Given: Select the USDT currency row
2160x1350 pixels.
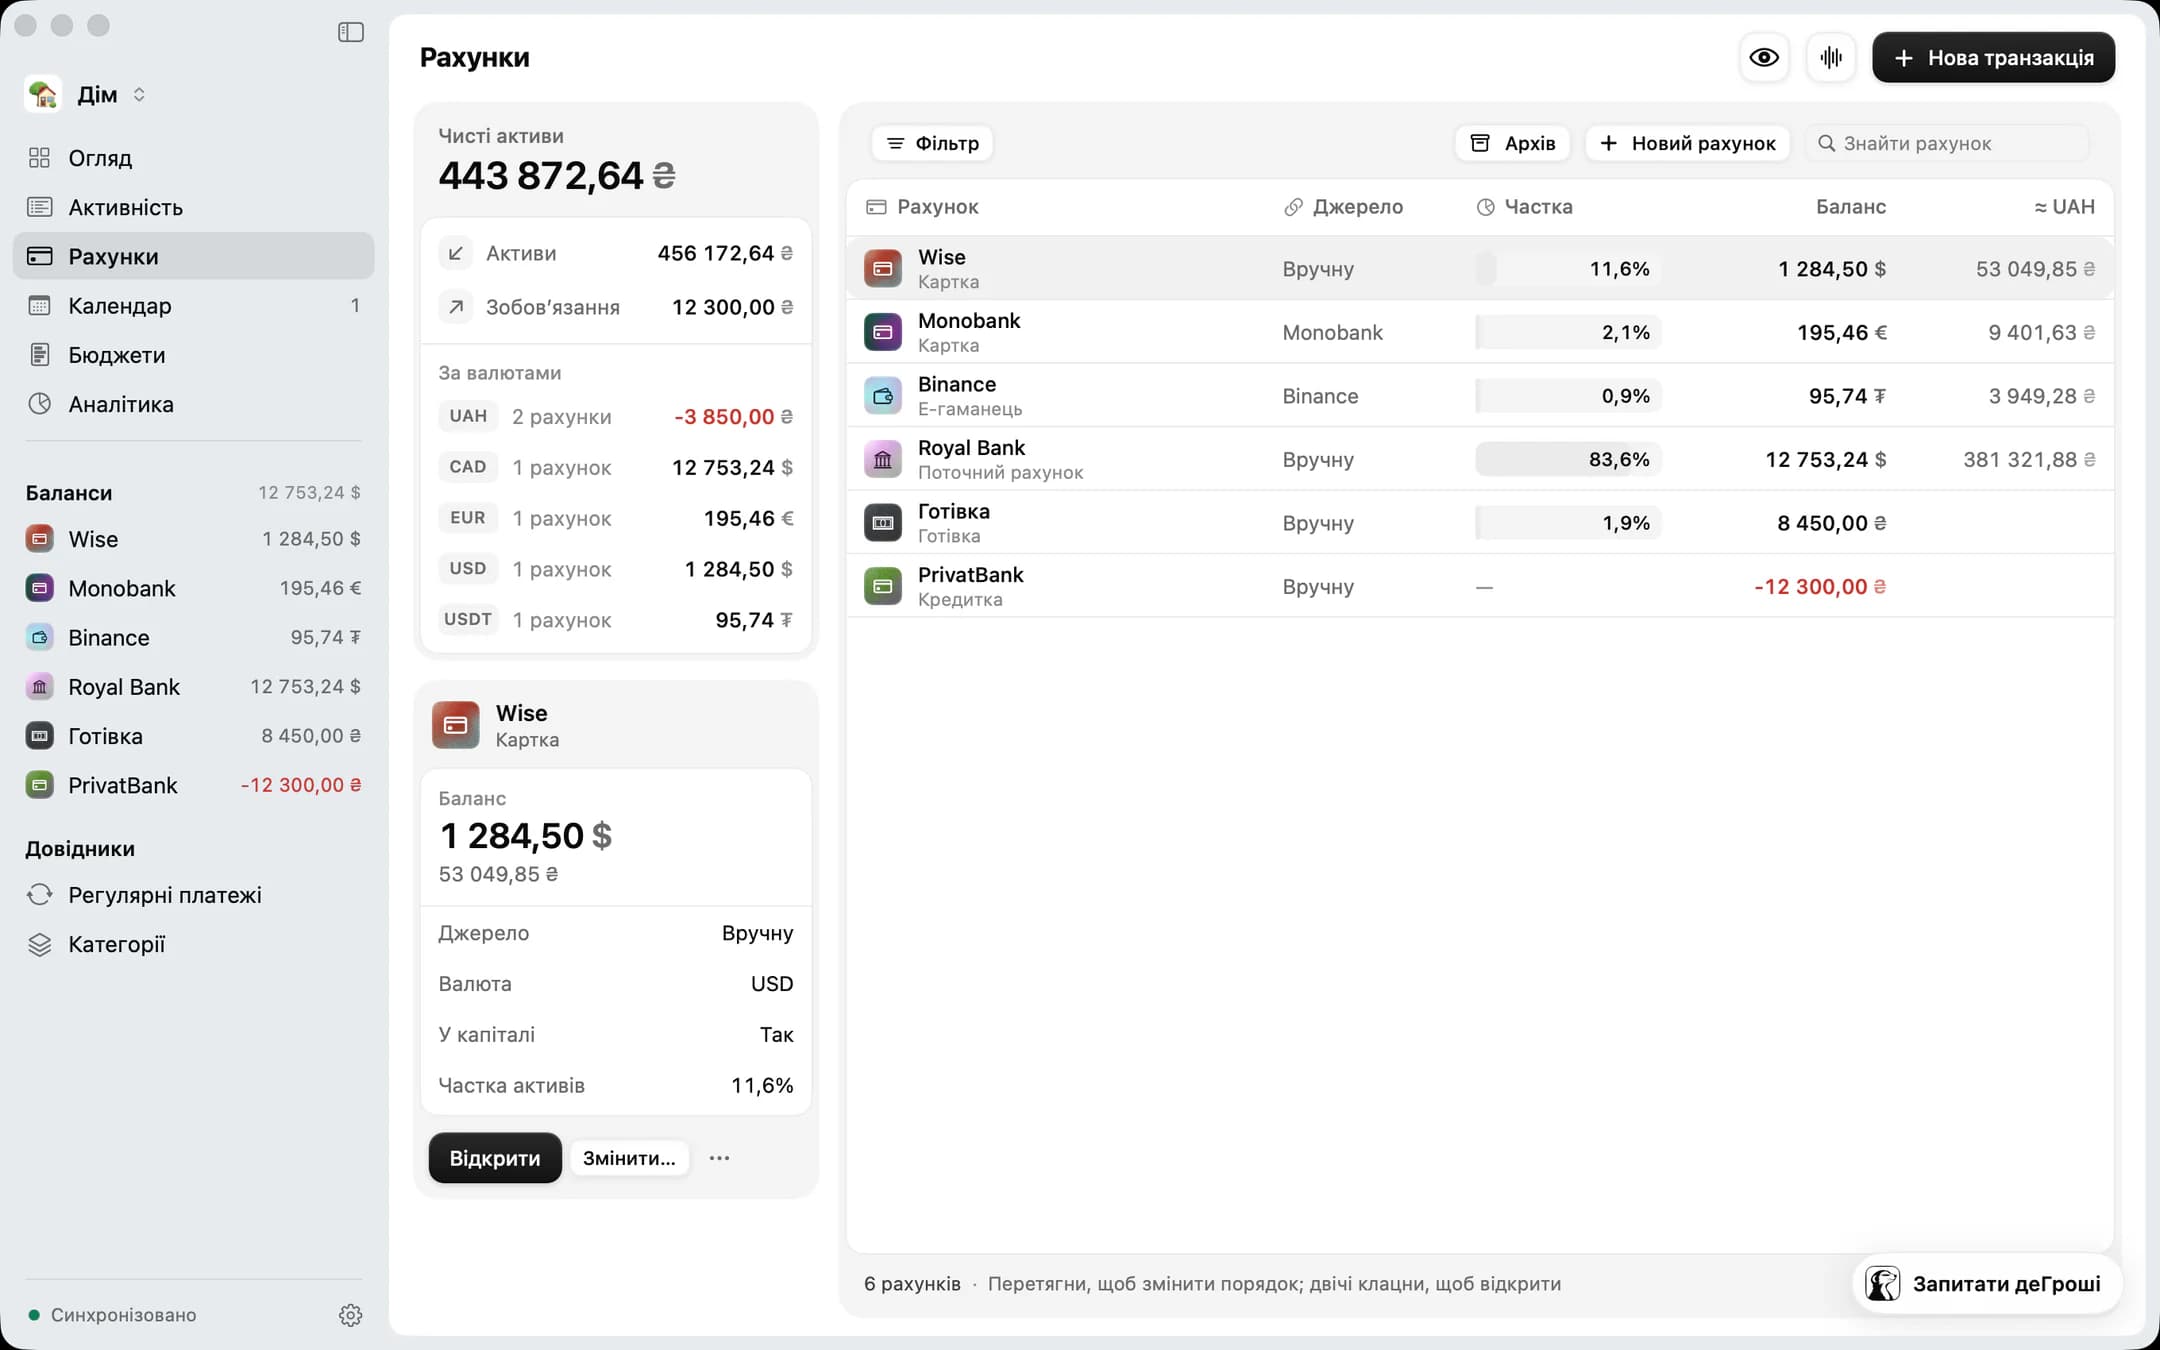Looking at the screenshot, I should [x=616, y=620].
